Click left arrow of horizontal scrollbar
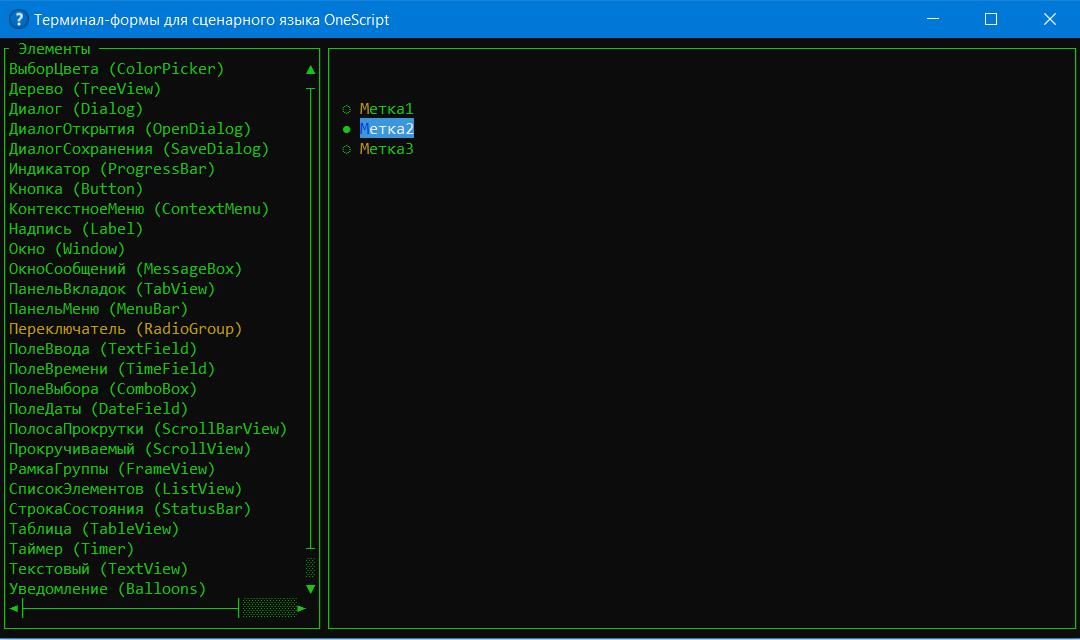The image size is (1080, 640). point(14,608)
